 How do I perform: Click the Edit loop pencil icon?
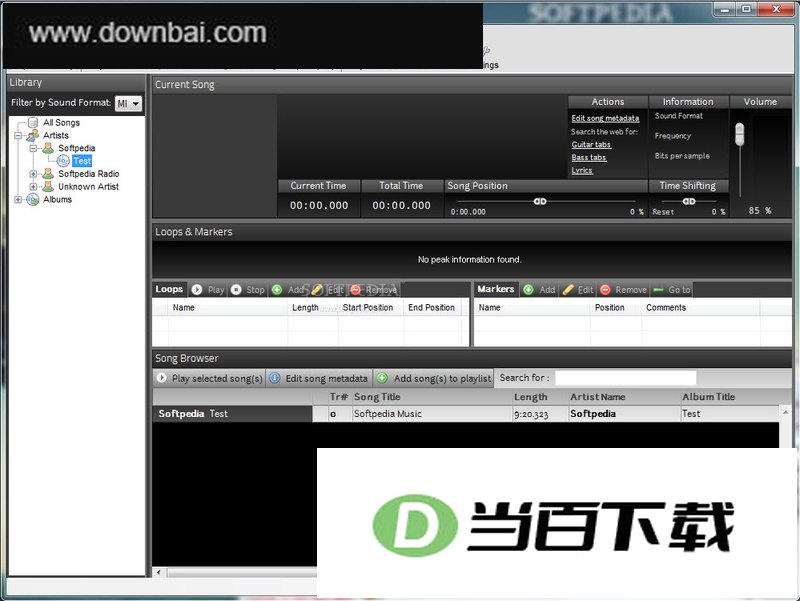point(317,290)
